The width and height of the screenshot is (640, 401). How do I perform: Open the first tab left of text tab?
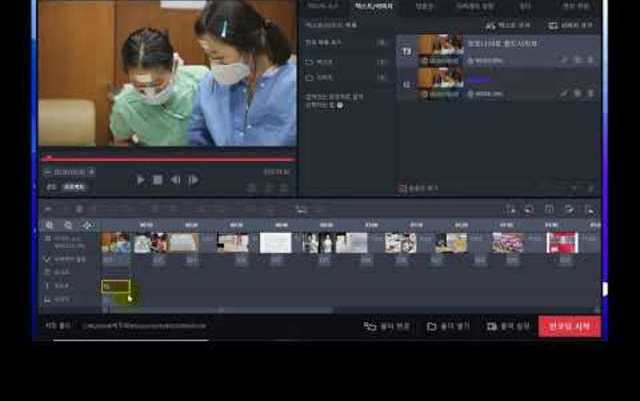coord(322,6)
